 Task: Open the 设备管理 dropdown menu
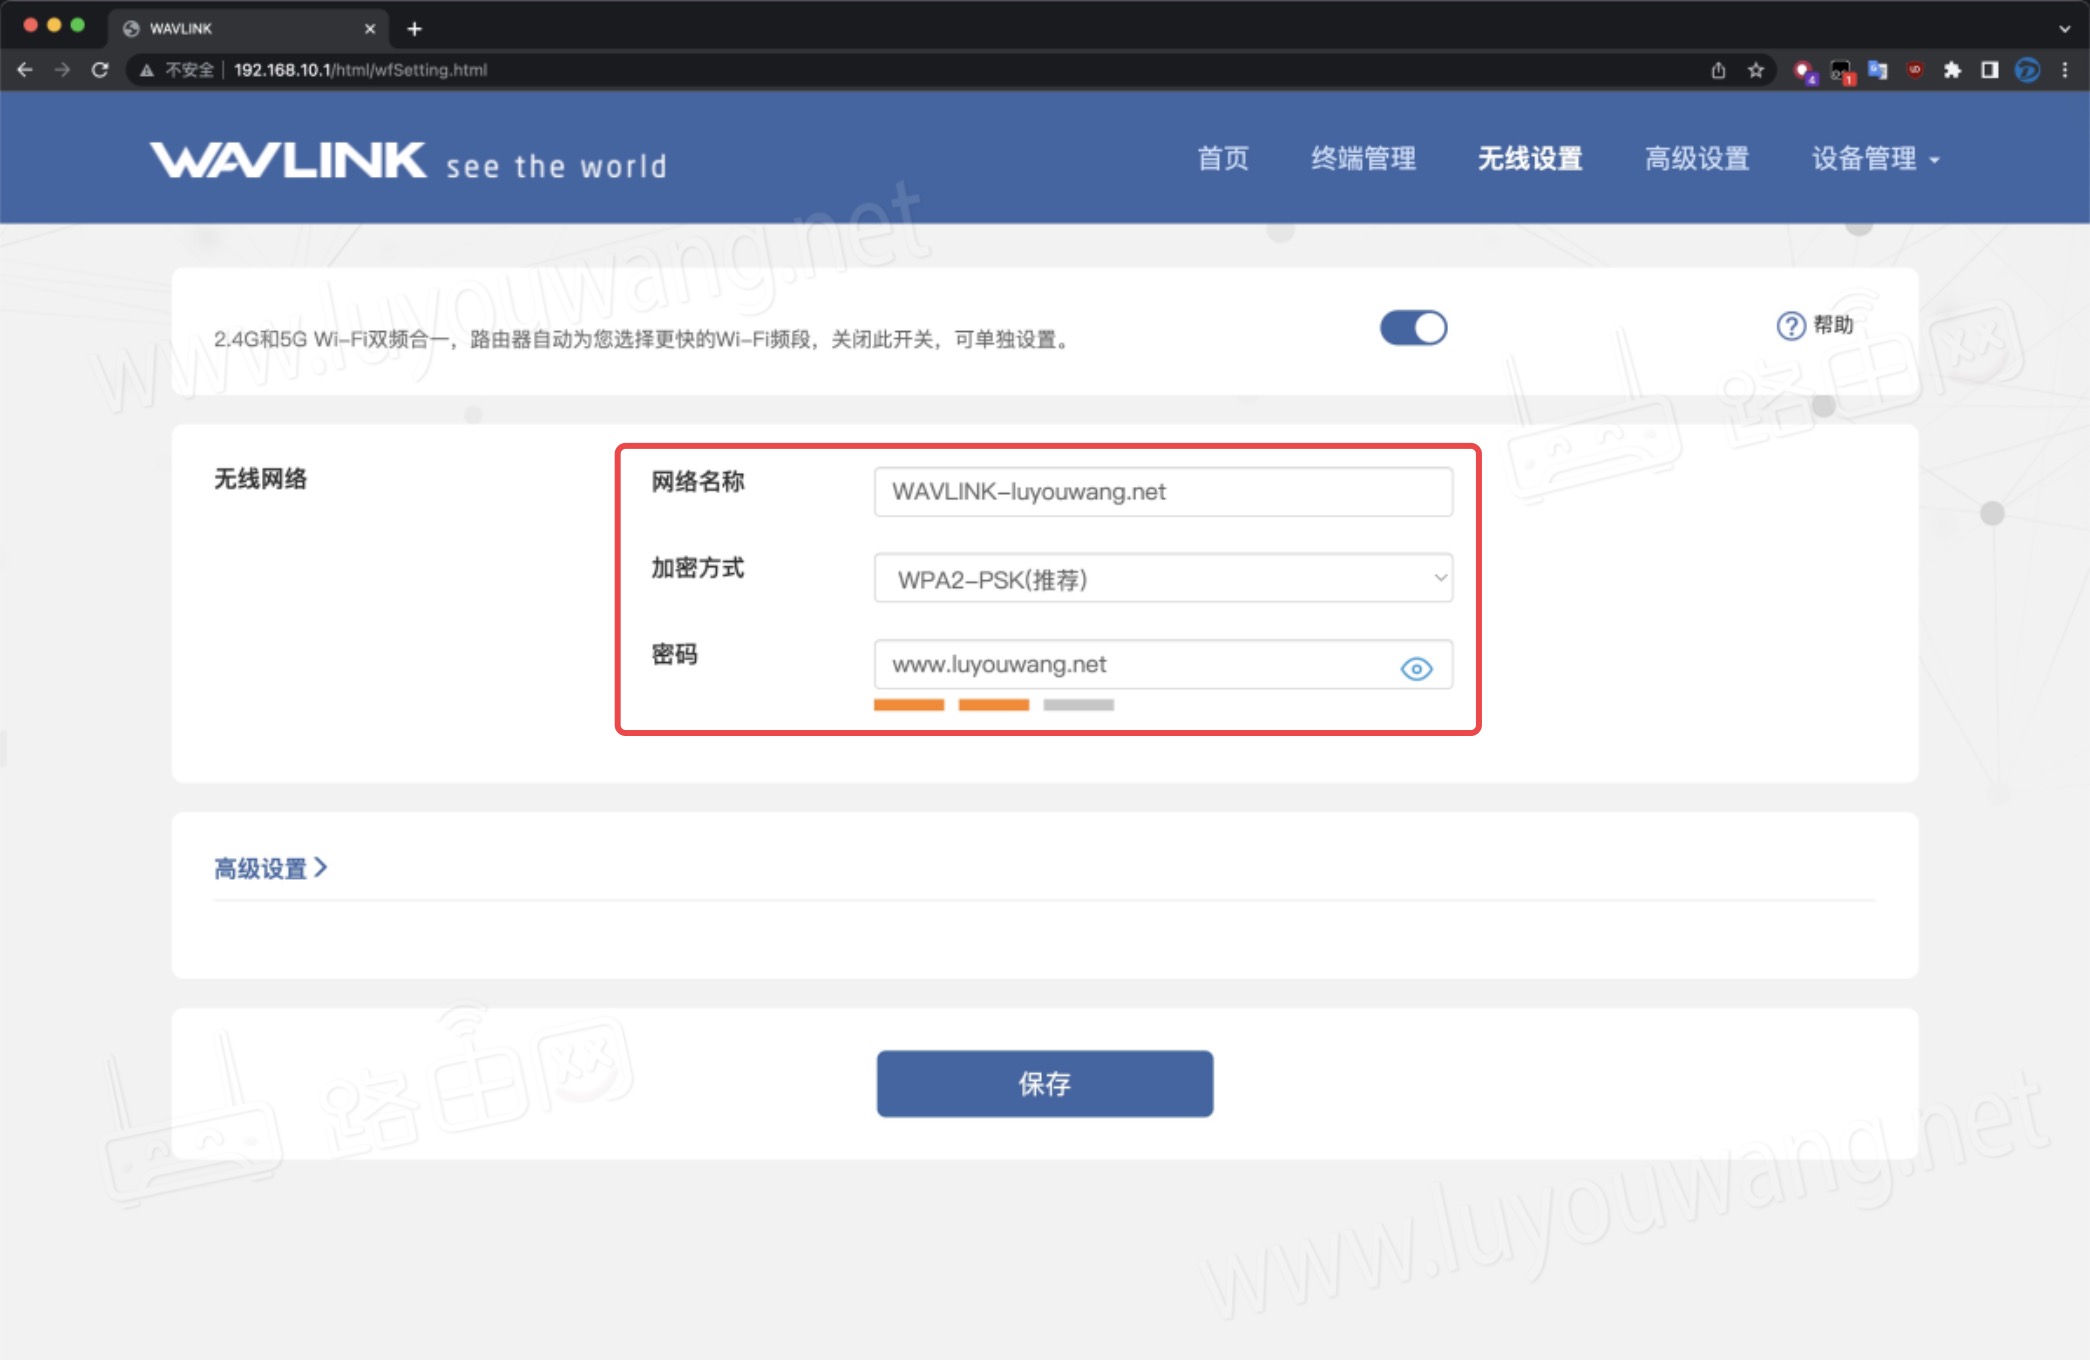click(1874, 158)
